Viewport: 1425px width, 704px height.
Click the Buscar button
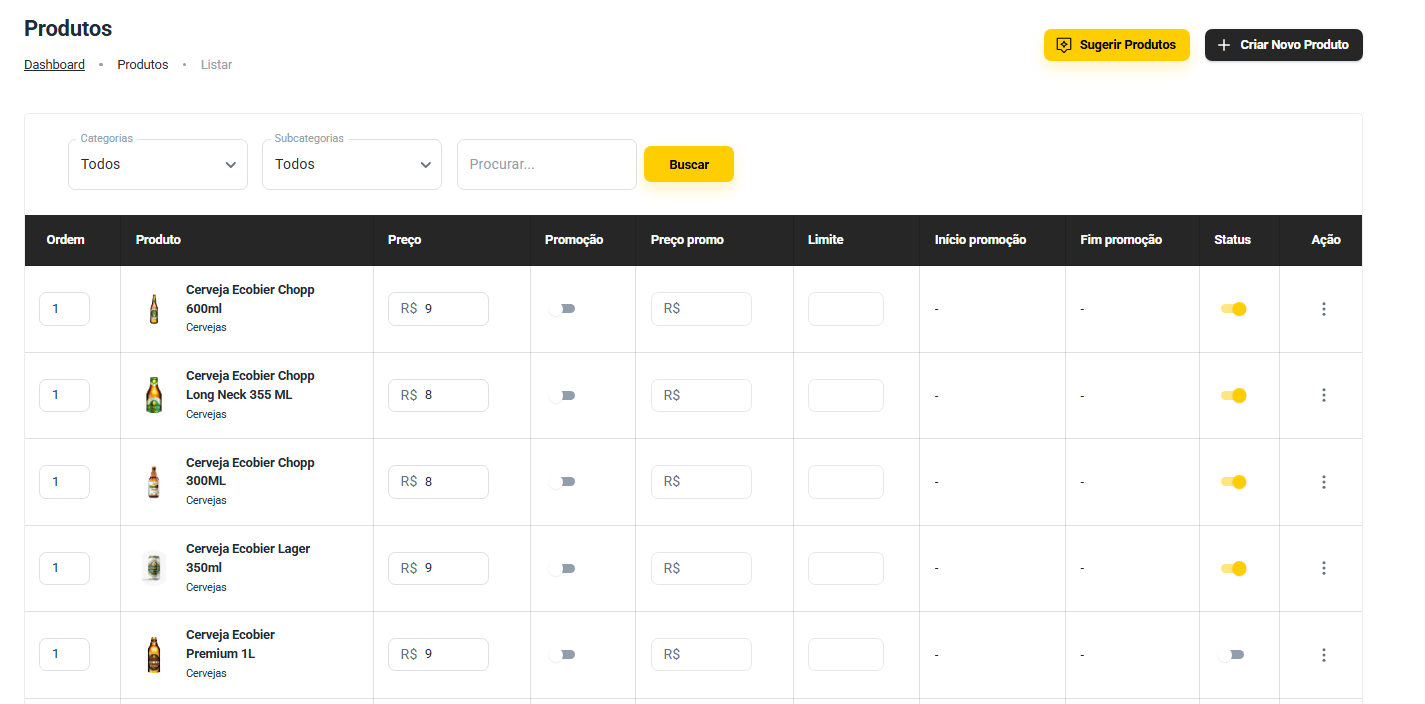point(689,164)
